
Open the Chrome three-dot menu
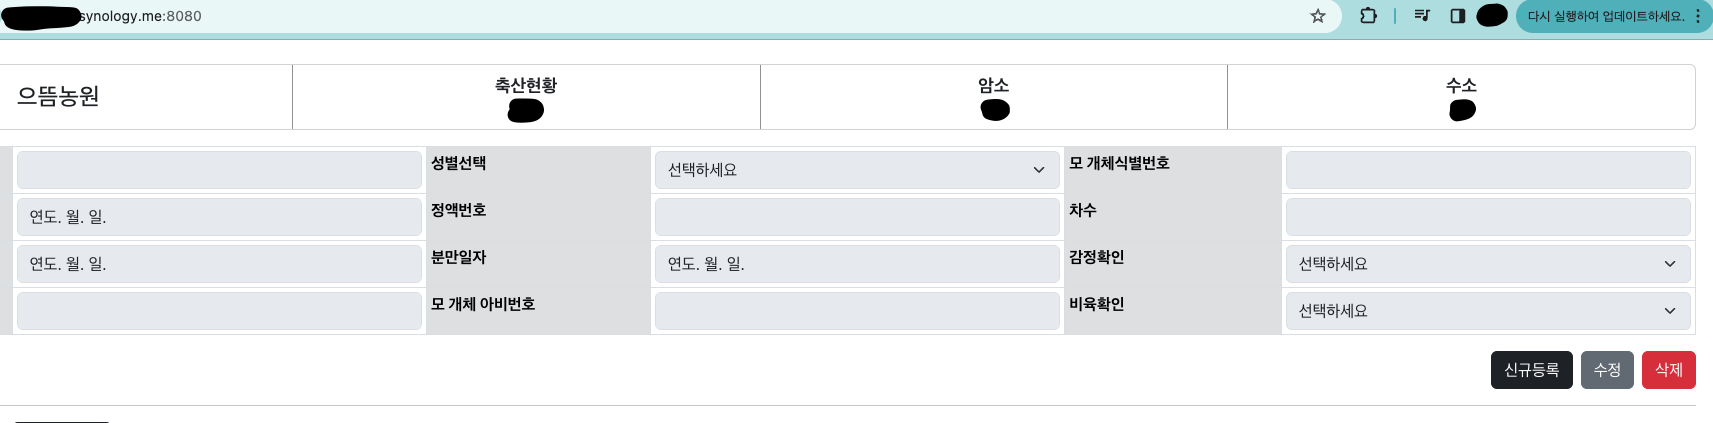(x=1698, y=16)
